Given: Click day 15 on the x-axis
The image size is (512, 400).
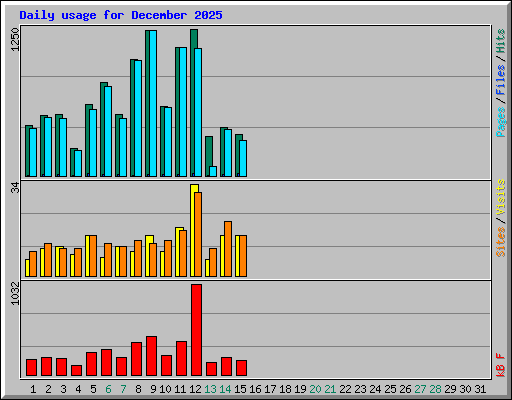Looking at the screenshot, I should [x=240, y=389].
